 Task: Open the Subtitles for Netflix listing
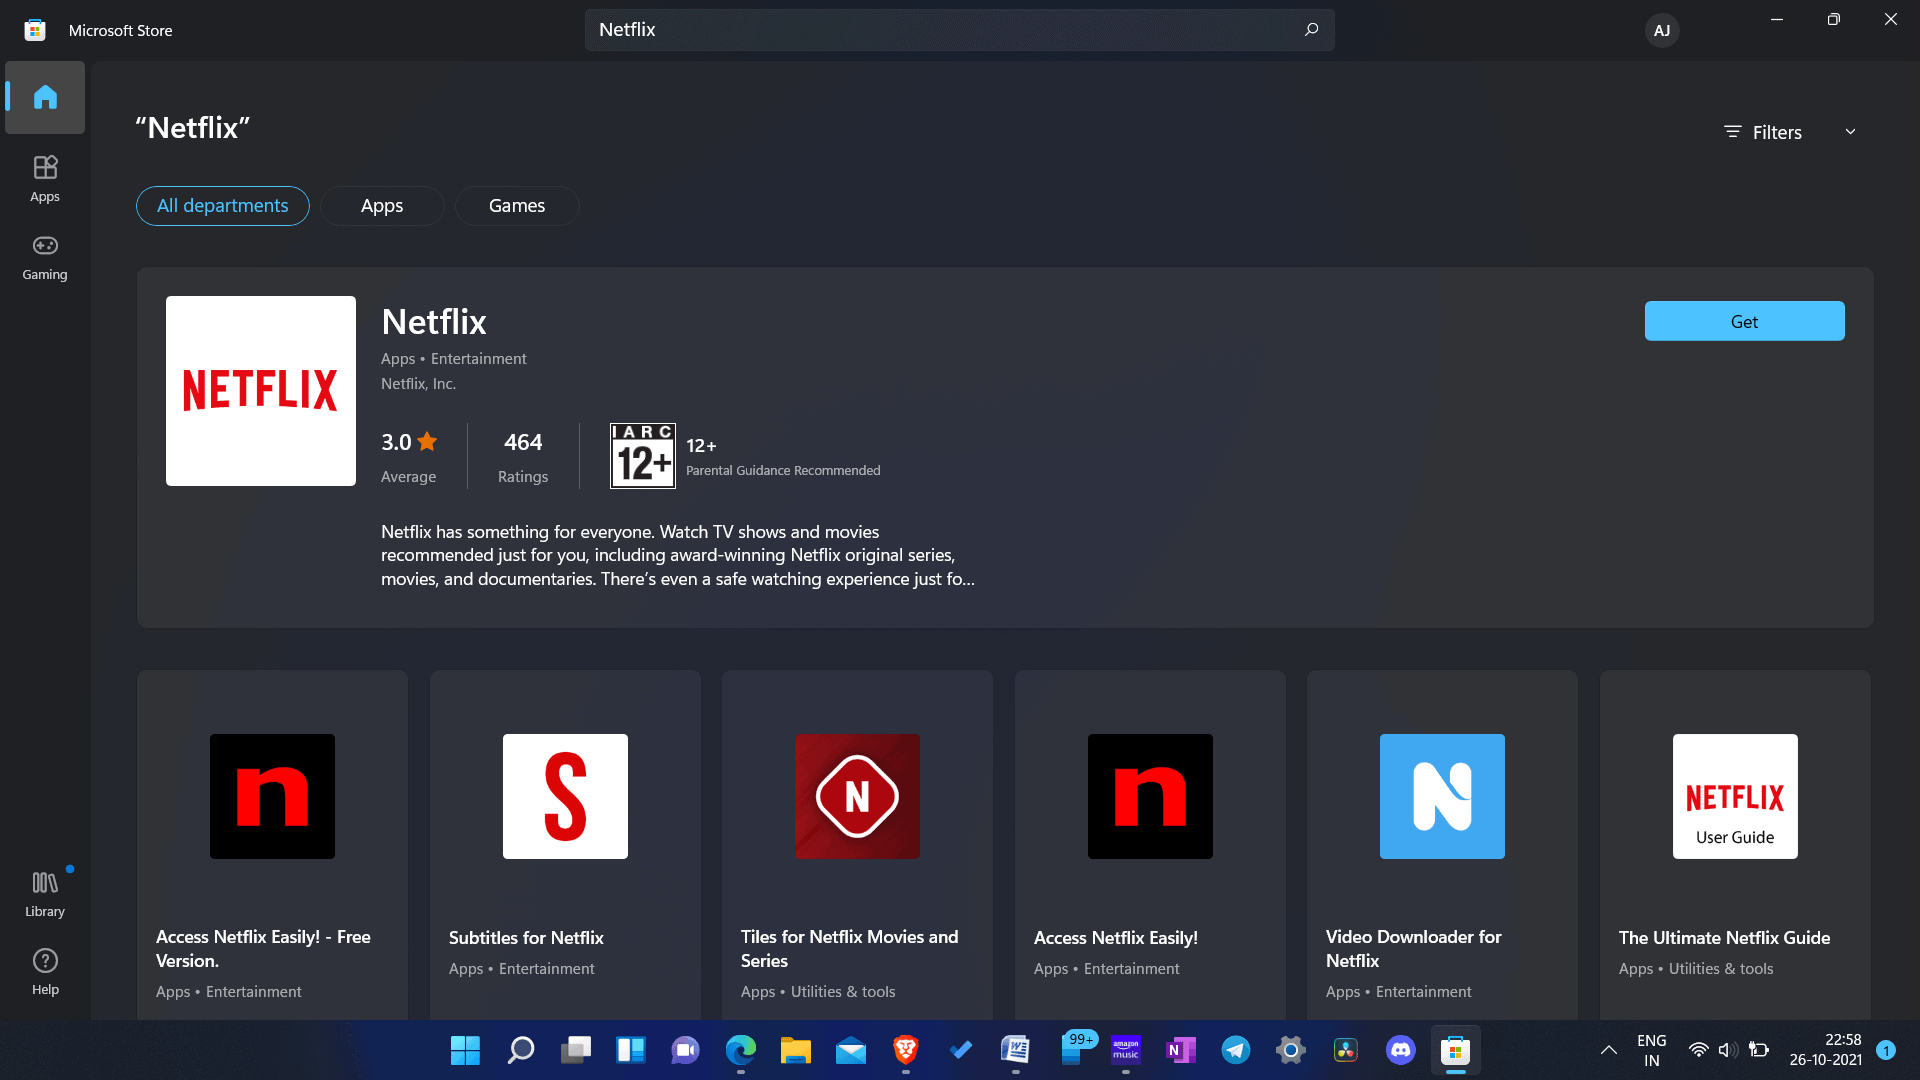click(564, 840)
